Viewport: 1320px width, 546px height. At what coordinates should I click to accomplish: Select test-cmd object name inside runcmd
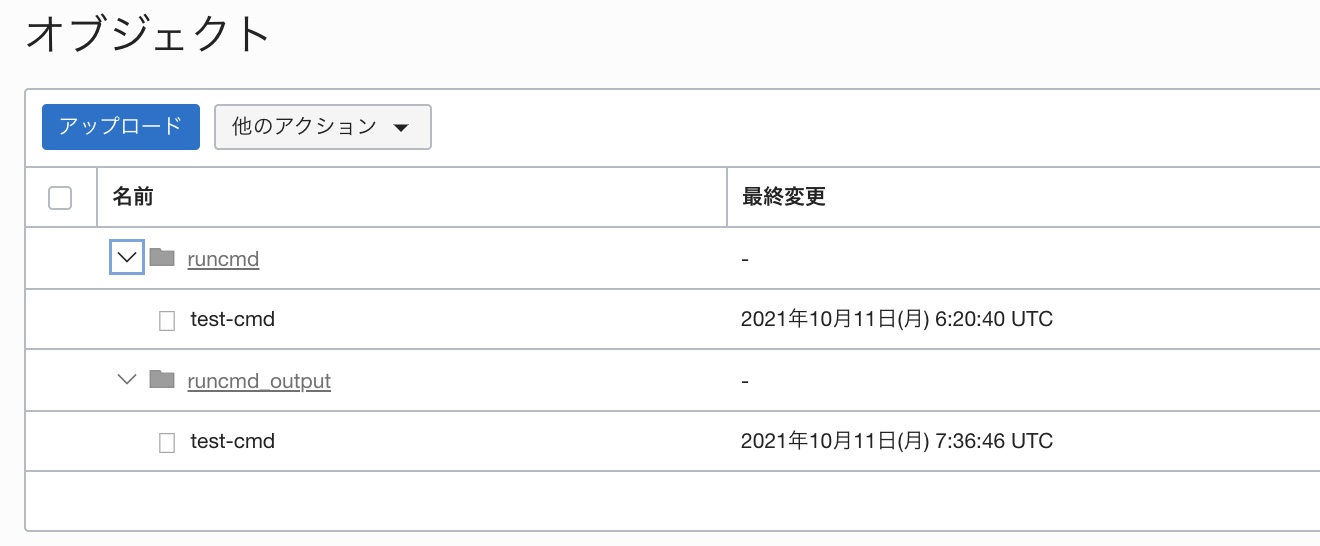[232, 320]
